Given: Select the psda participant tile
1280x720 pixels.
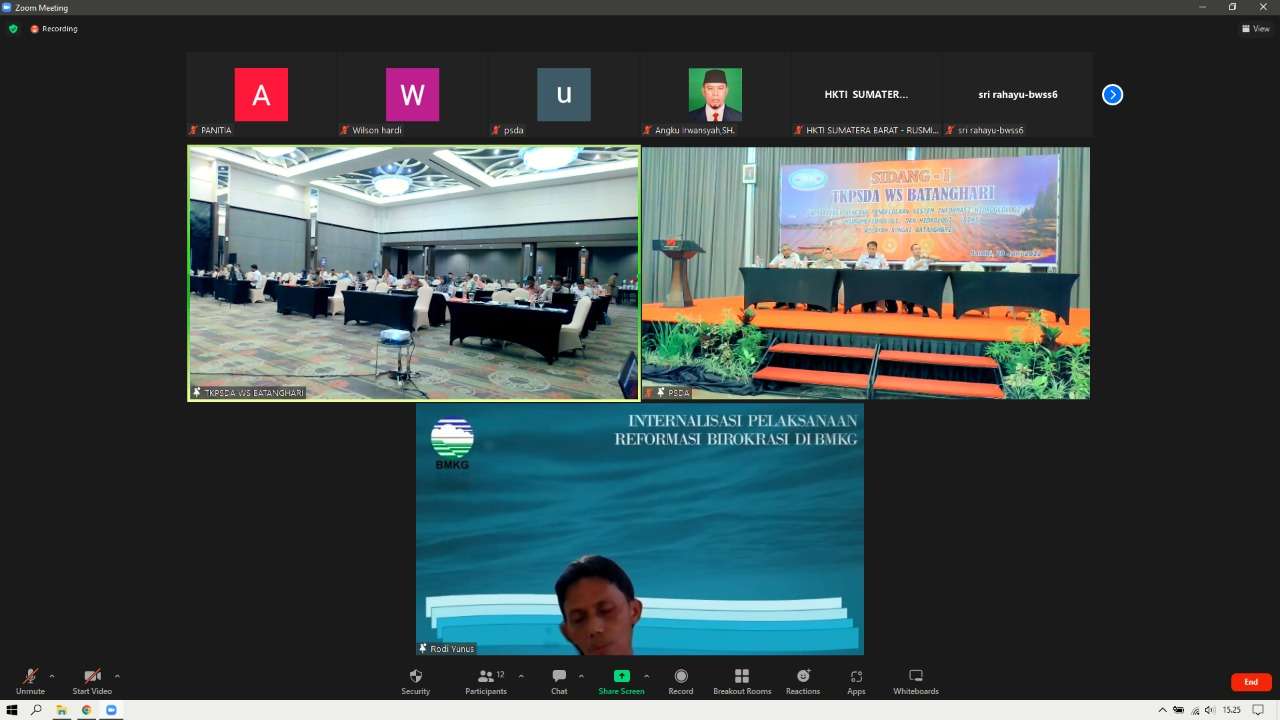Looking at the screenshot, I should (564, 95).
